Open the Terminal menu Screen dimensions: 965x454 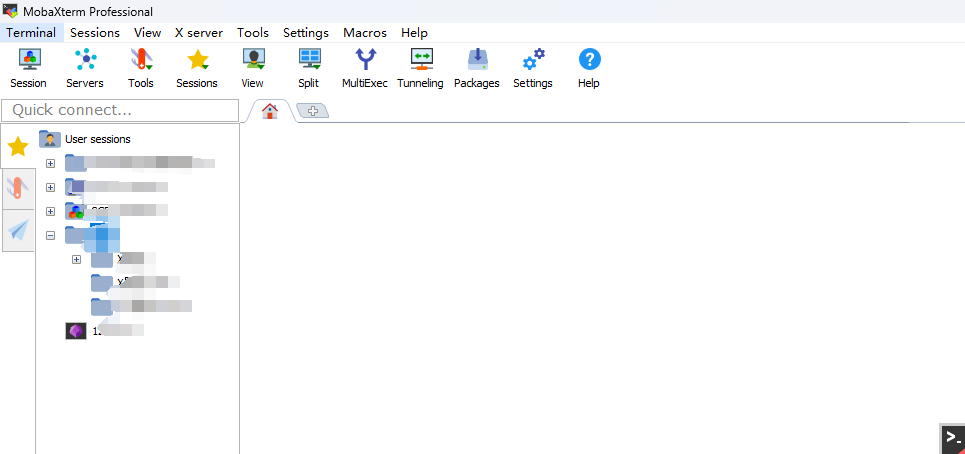tap(31, 33)
